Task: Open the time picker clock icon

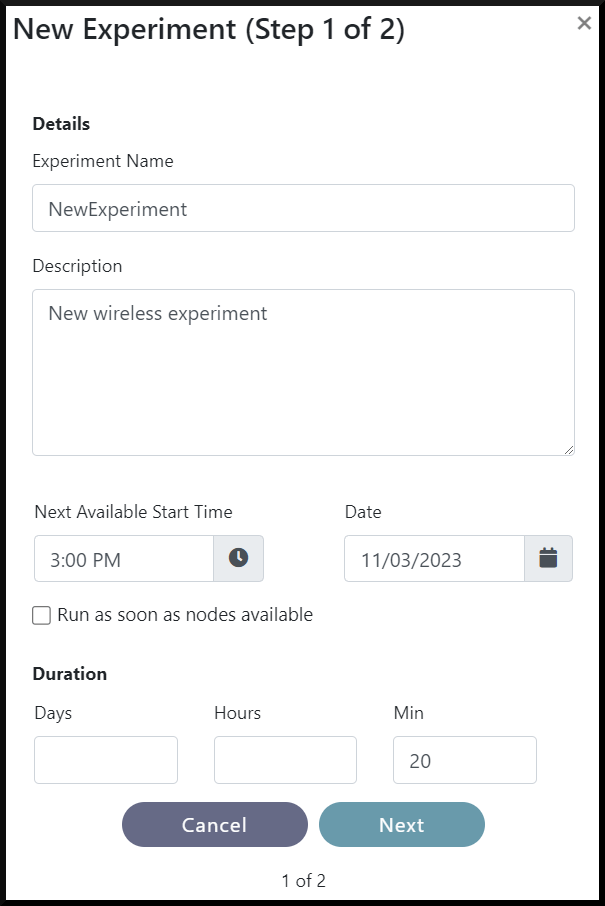Action: (x=238, y=558)
